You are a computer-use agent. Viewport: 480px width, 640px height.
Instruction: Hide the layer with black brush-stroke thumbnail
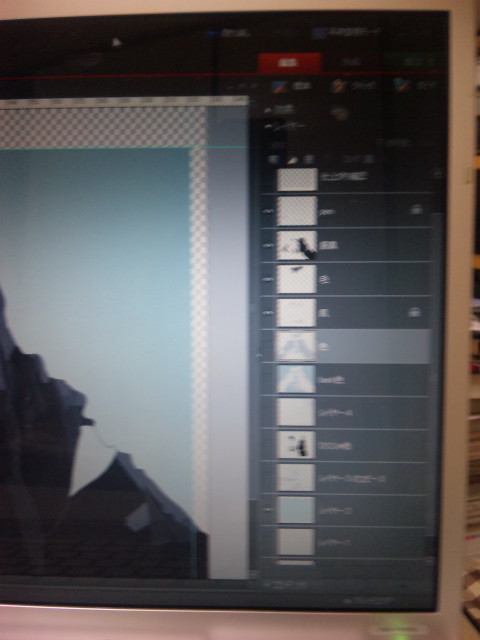coord(268,245)
